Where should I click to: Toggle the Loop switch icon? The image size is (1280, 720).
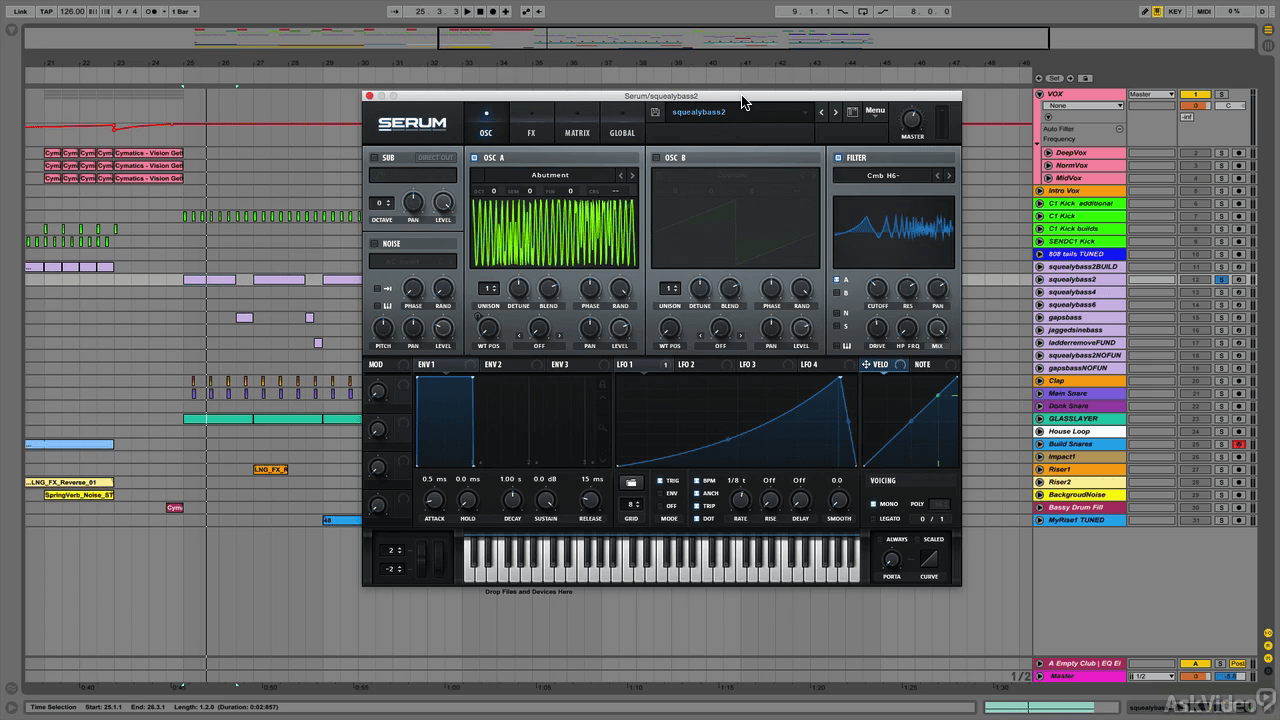(862, 12)
